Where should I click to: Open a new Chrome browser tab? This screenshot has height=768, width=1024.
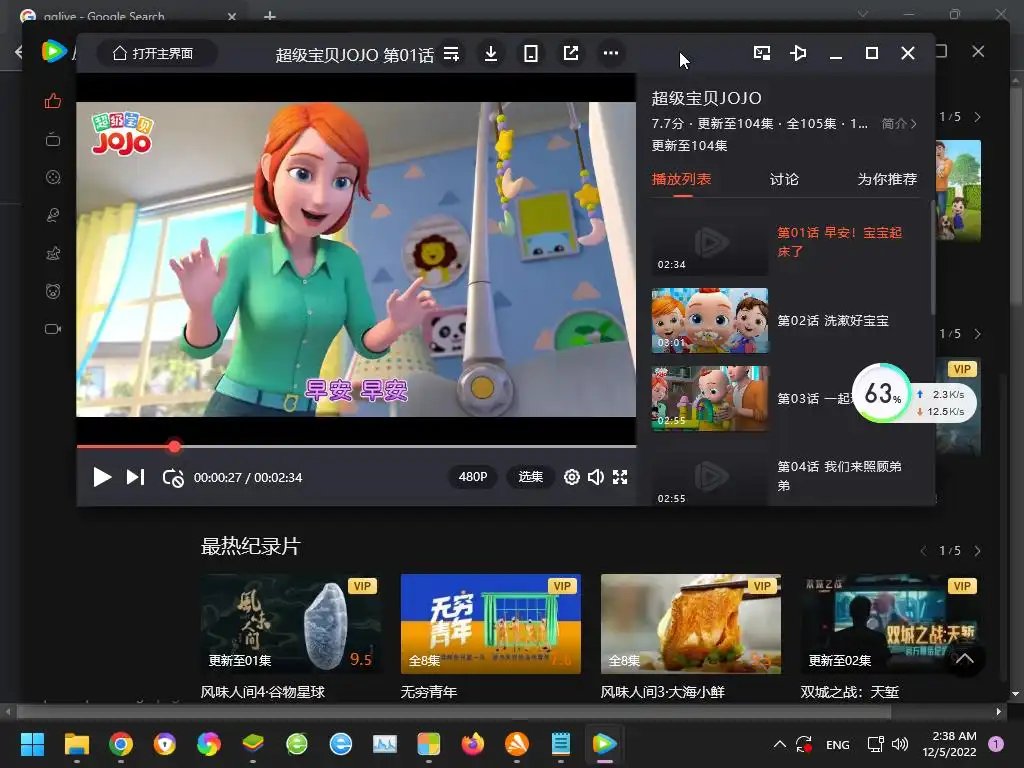(x=270, y=16)
